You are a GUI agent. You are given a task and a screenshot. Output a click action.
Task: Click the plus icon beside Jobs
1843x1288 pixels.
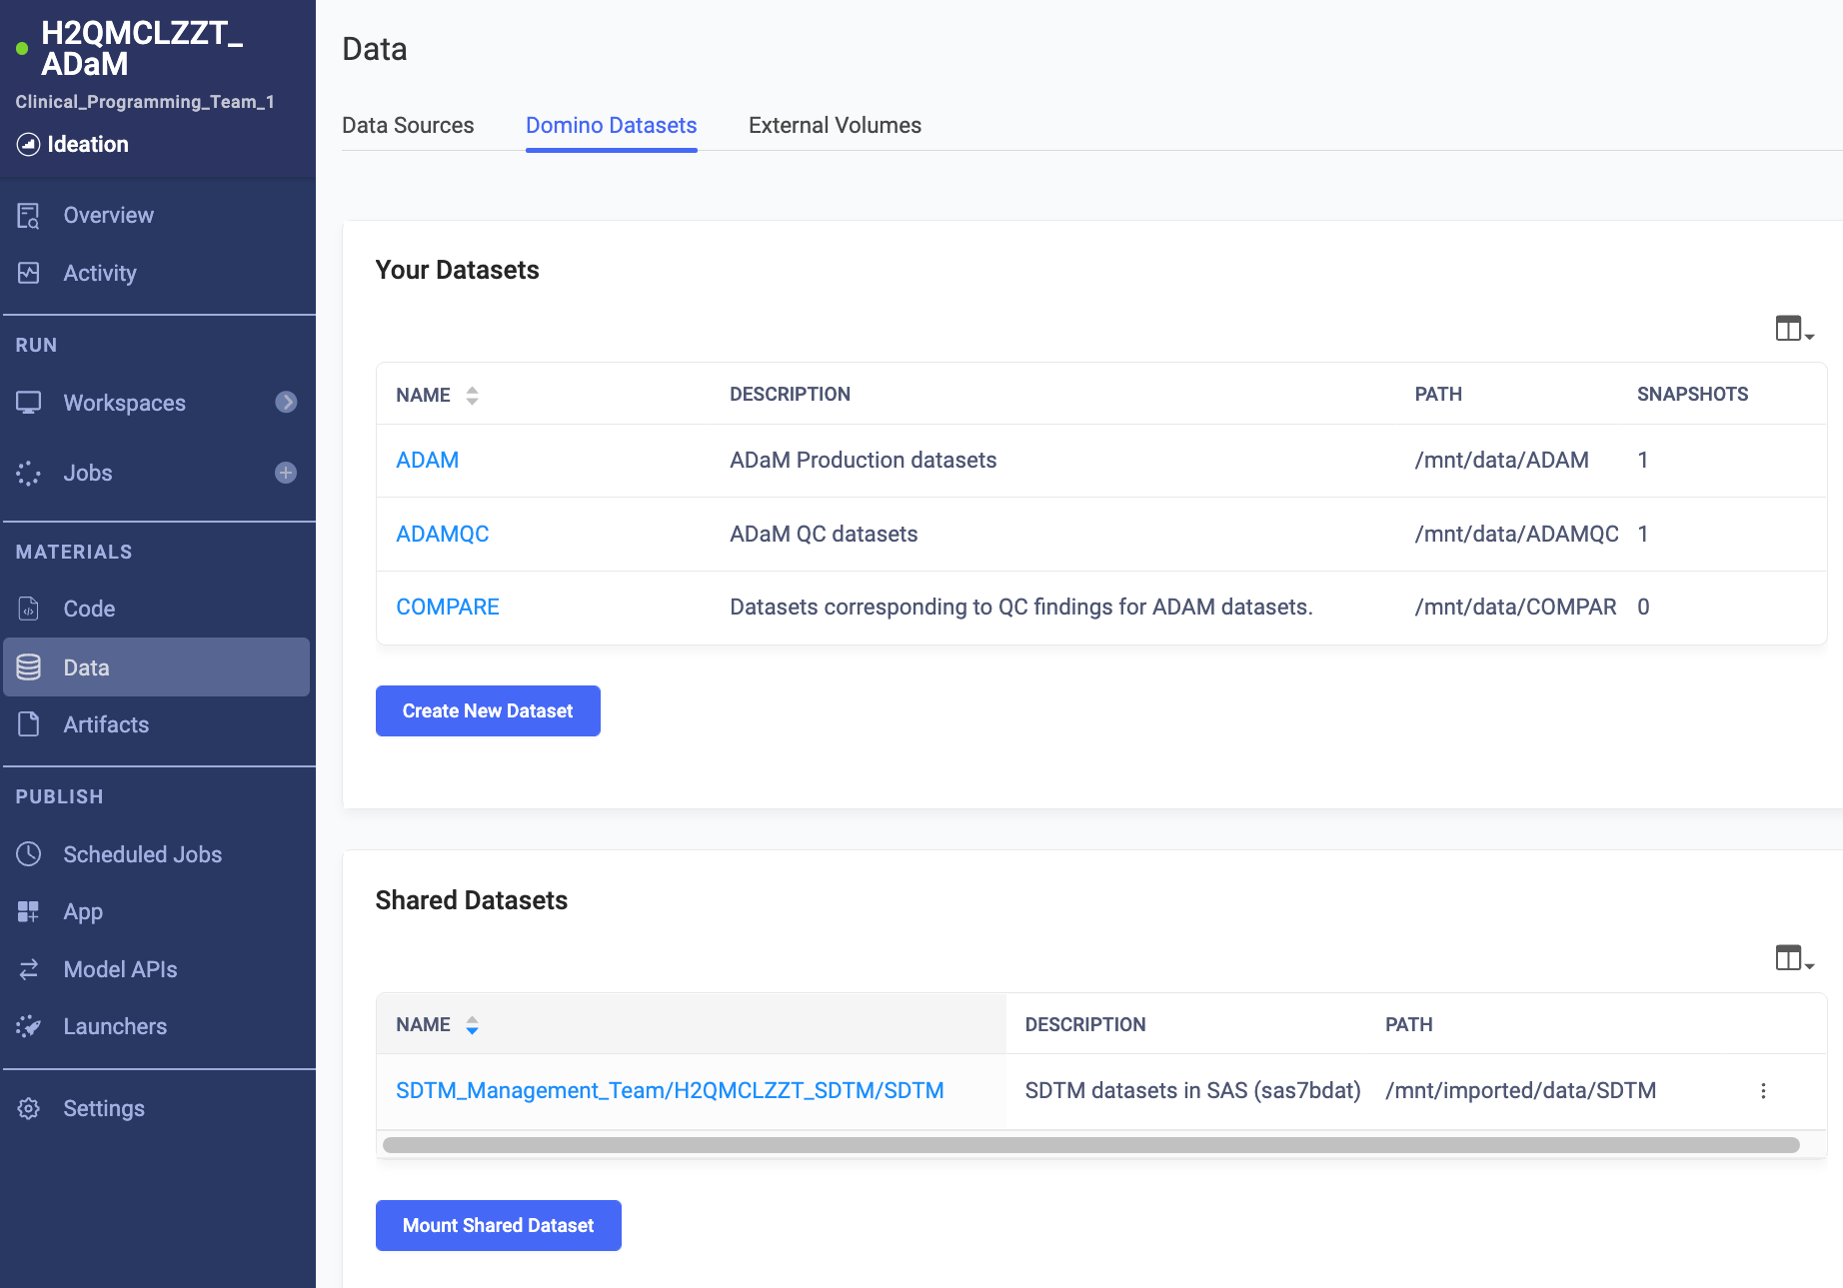coord(286,473)
